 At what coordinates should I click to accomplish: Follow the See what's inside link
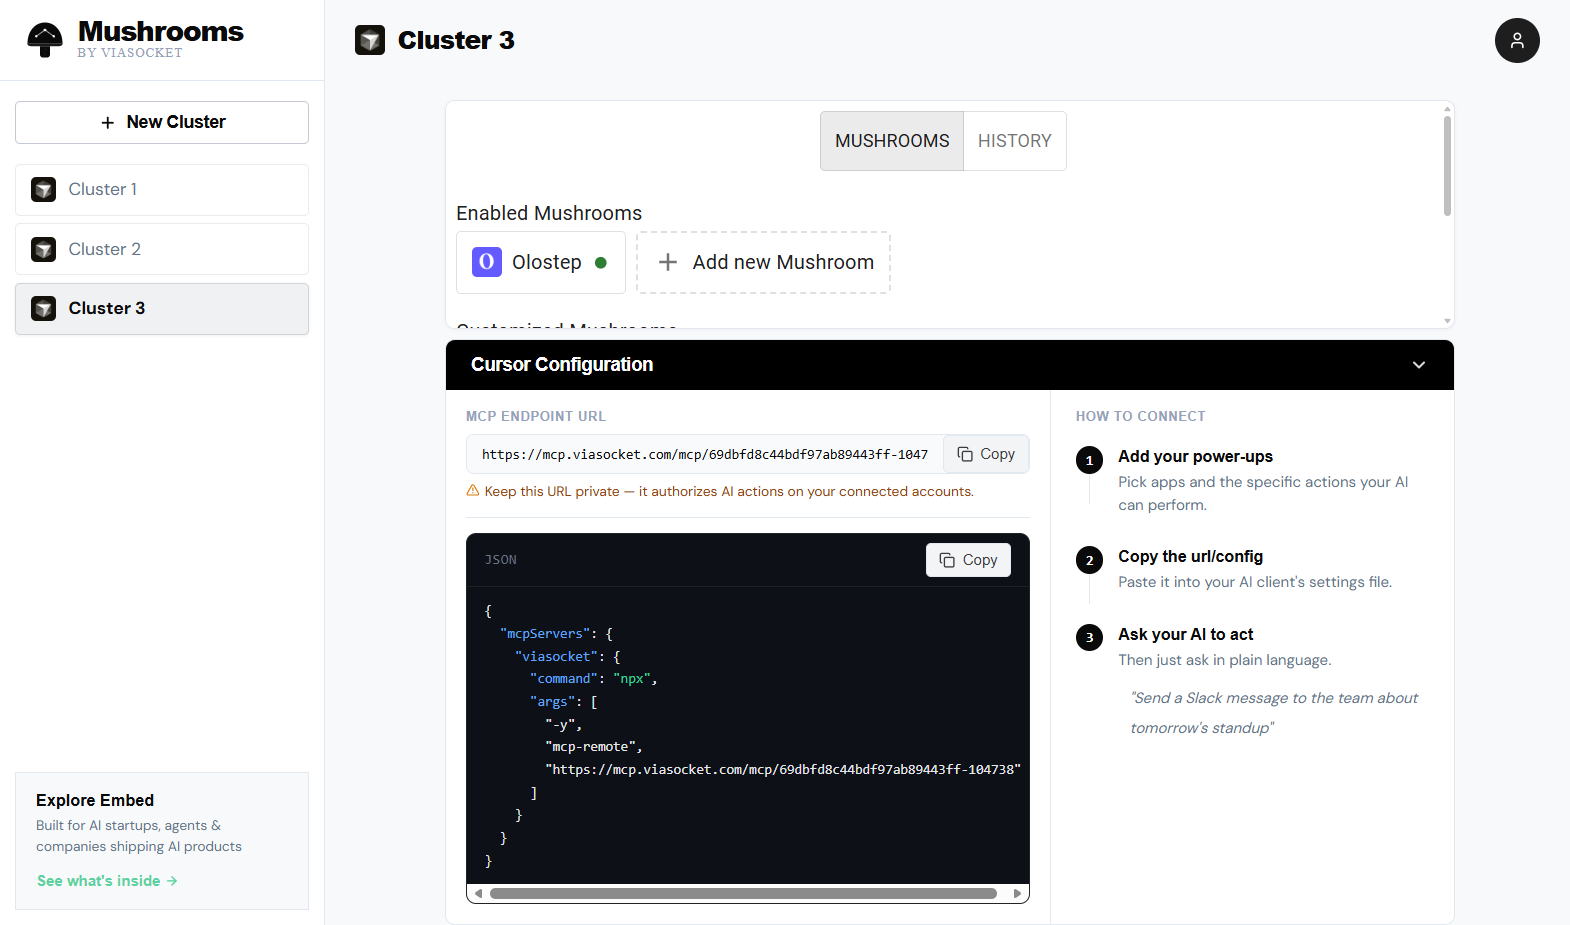click(x=107, y=881)
